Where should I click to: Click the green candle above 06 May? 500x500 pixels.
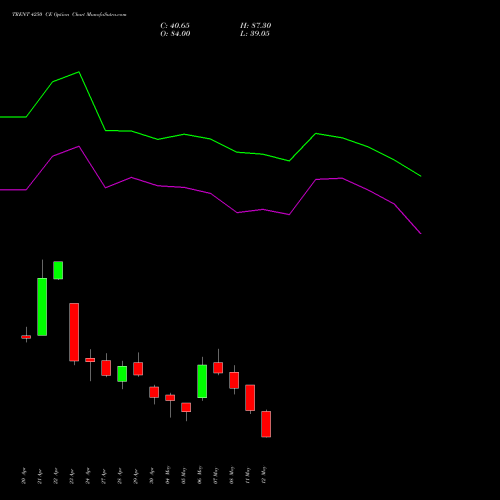pos(202,381)
